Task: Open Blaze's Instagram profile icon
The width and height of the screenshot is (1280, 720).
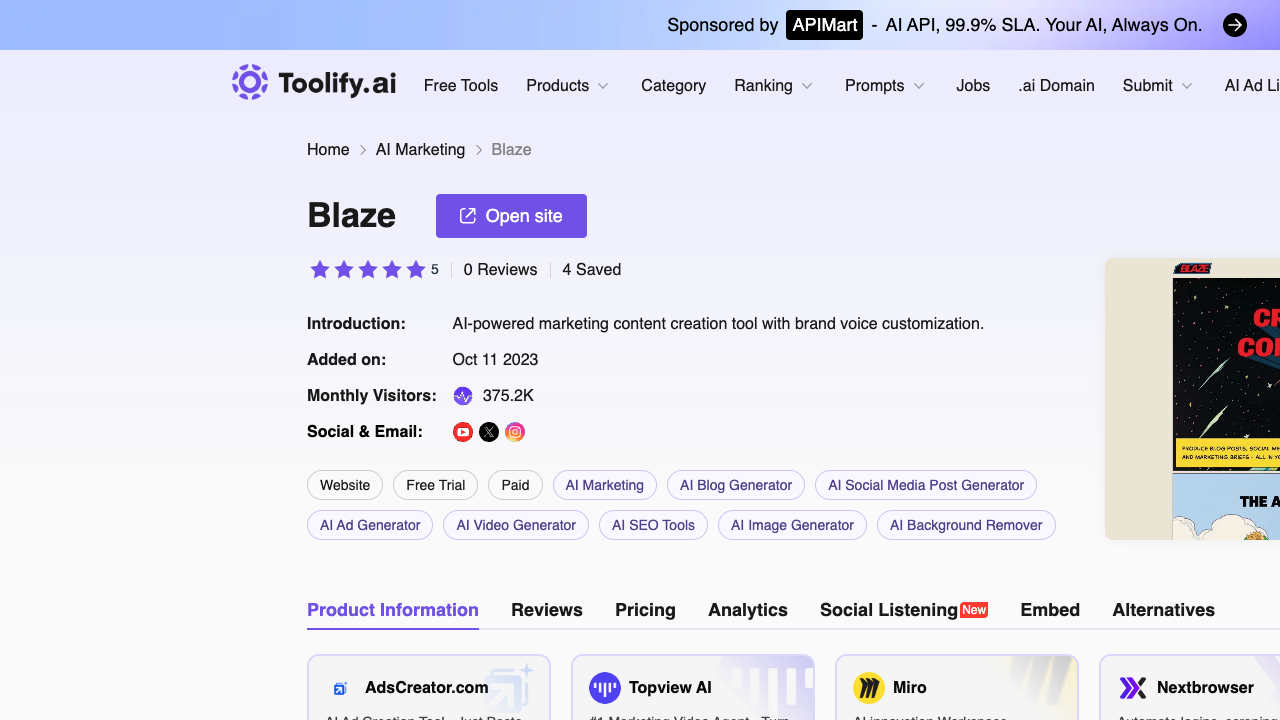Action: 515,432
